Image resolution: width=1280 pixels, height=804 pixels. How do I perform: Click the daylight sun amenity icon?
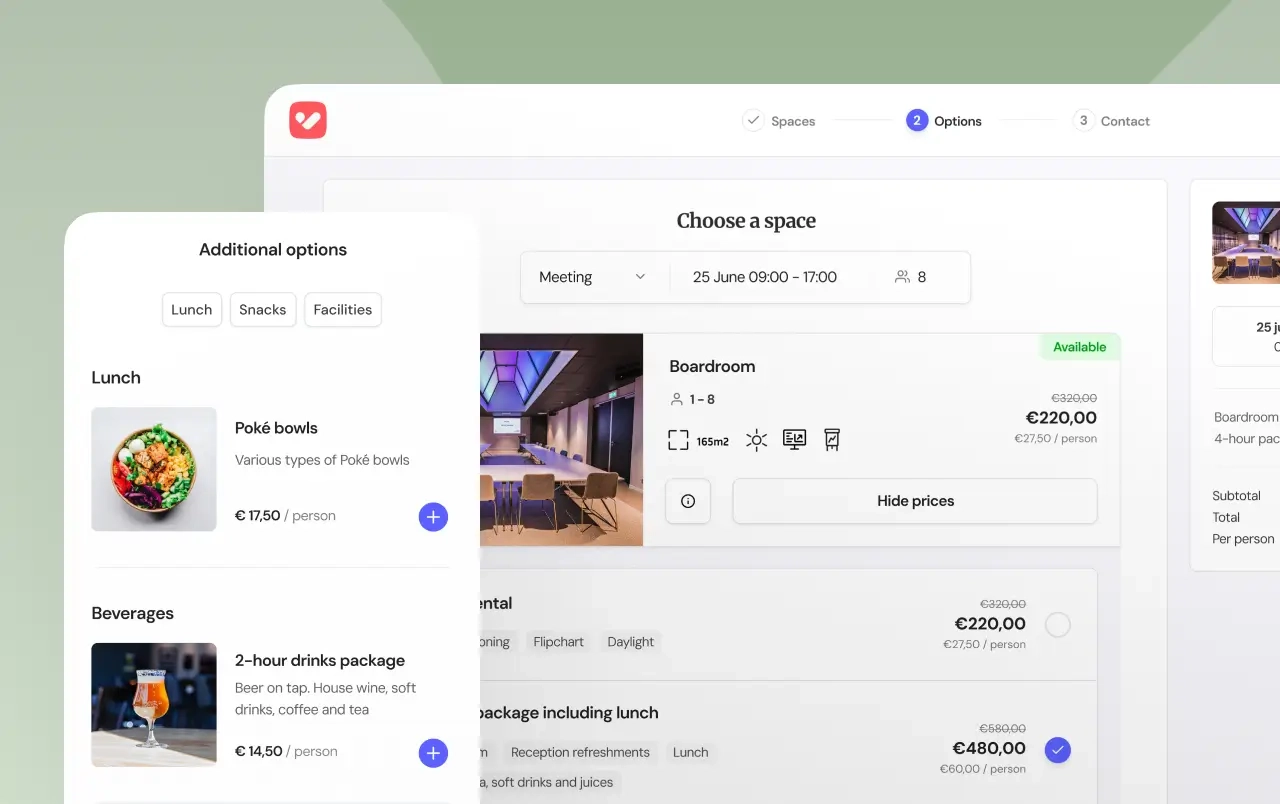point(756,440)
